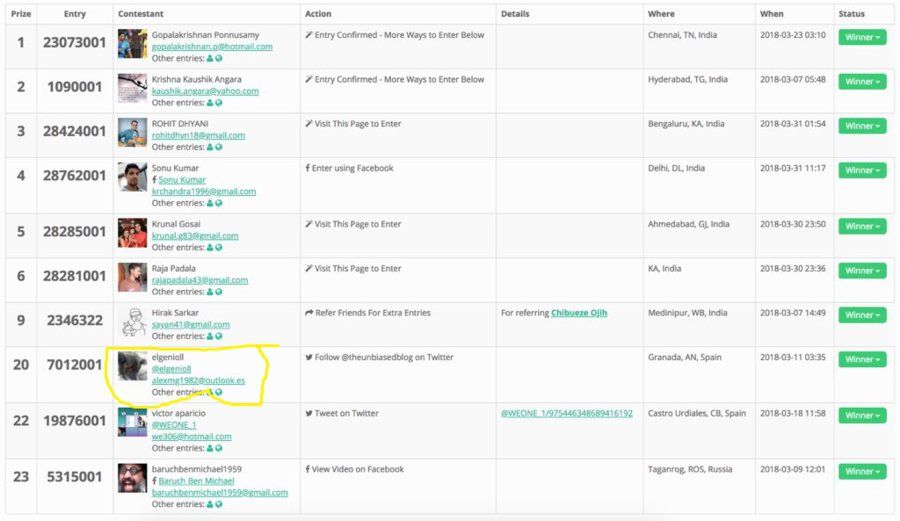Select timestamp 2018-03-31 11:17

793,168
